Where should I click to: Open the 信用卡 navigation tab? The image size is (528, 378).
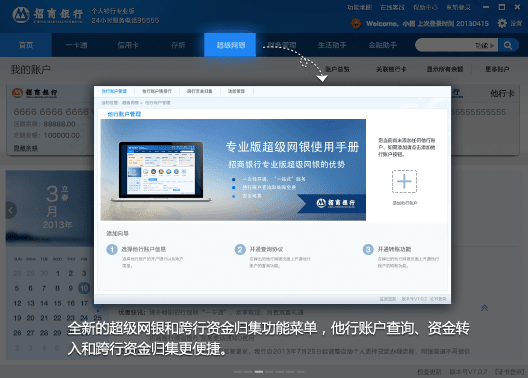pos(128,45)
